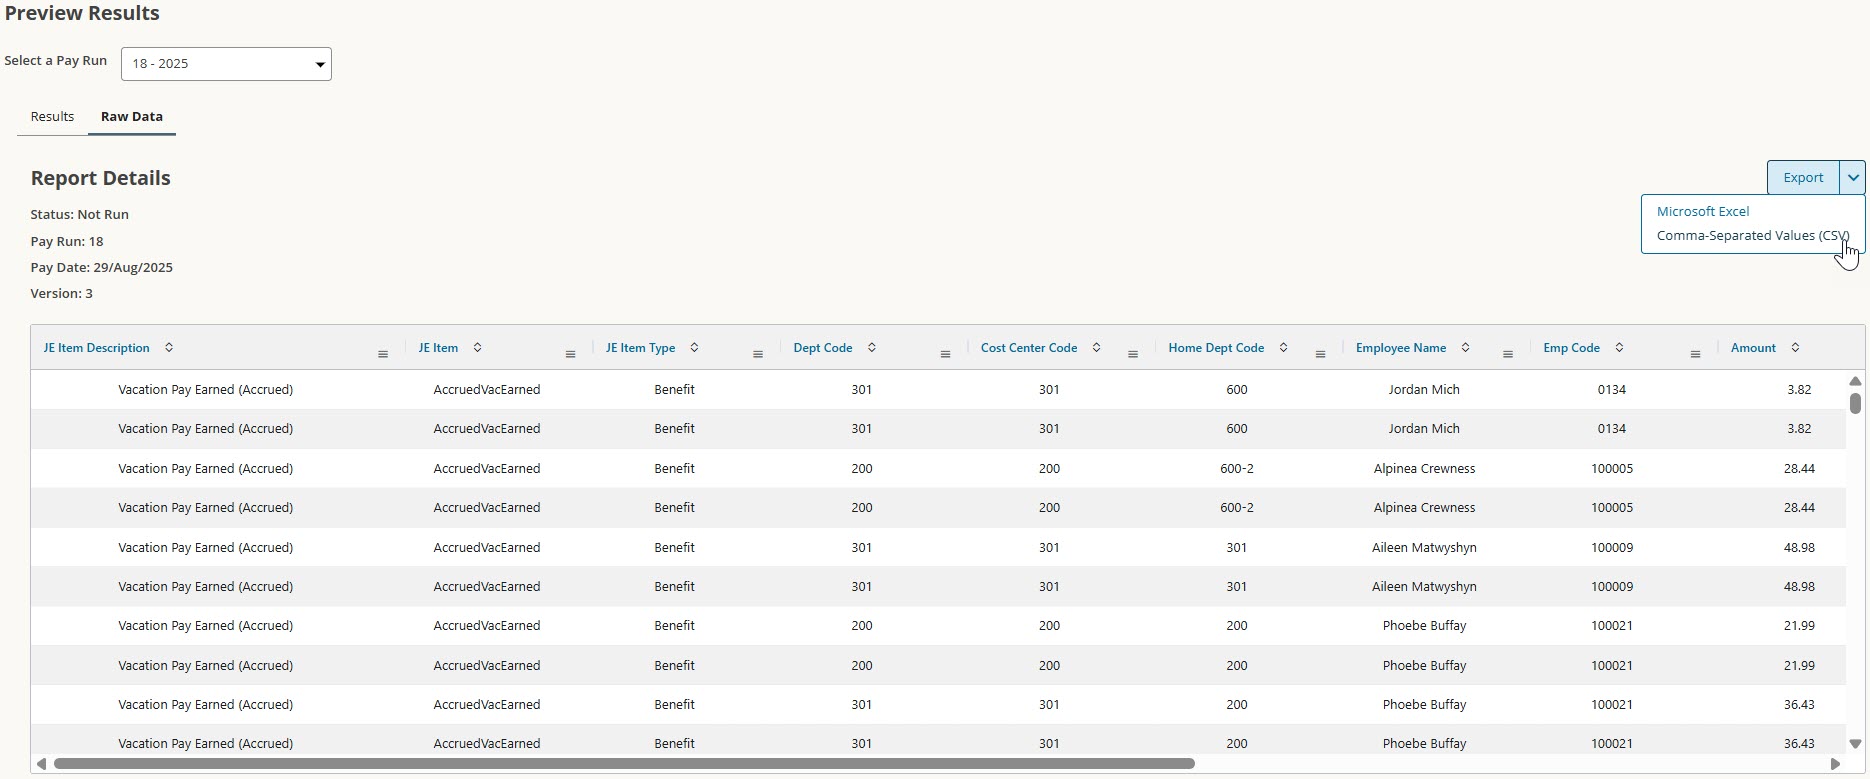Toggle the Export options arrow

[1853, 177]
